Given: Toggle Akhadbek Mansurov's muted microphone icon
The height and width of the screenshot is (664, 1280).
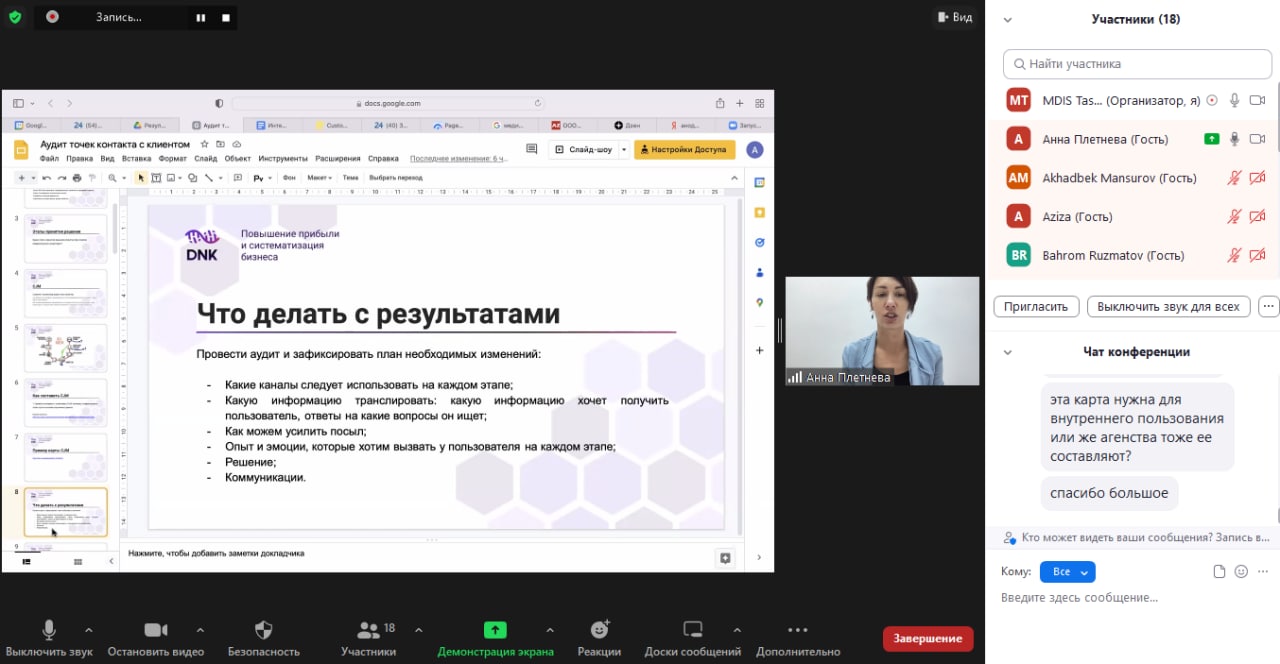Looking at the screenshot, I should point(1235,178).
